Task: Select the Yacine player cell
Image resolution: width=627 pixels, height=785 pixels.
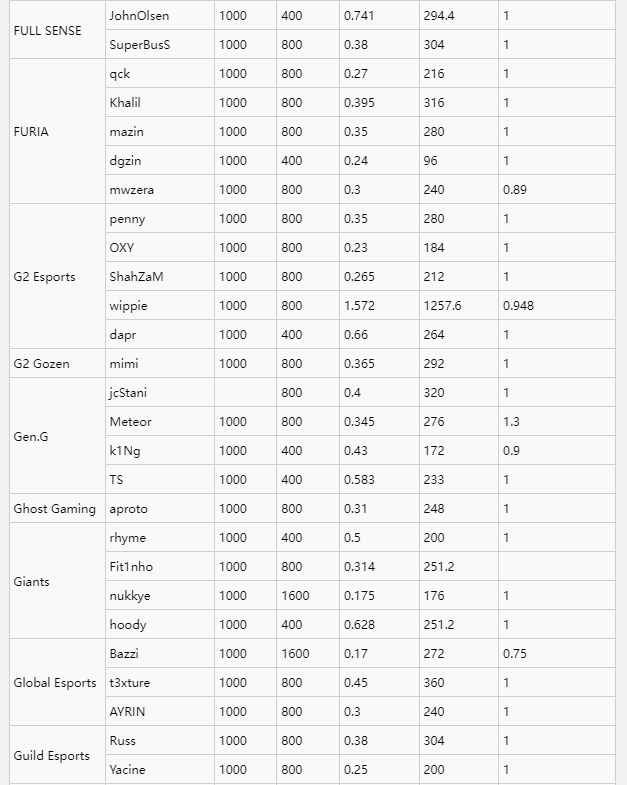Action: pos(128,769)
